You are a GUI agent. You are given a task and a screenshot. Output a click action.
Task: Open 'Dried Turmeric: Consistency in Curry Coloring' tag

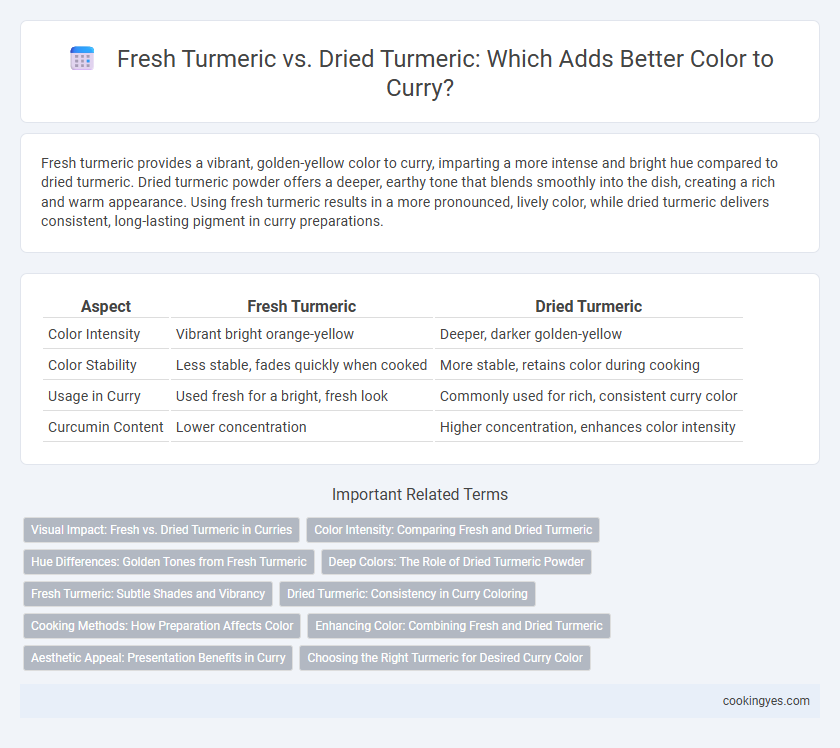tap(407, 594)
